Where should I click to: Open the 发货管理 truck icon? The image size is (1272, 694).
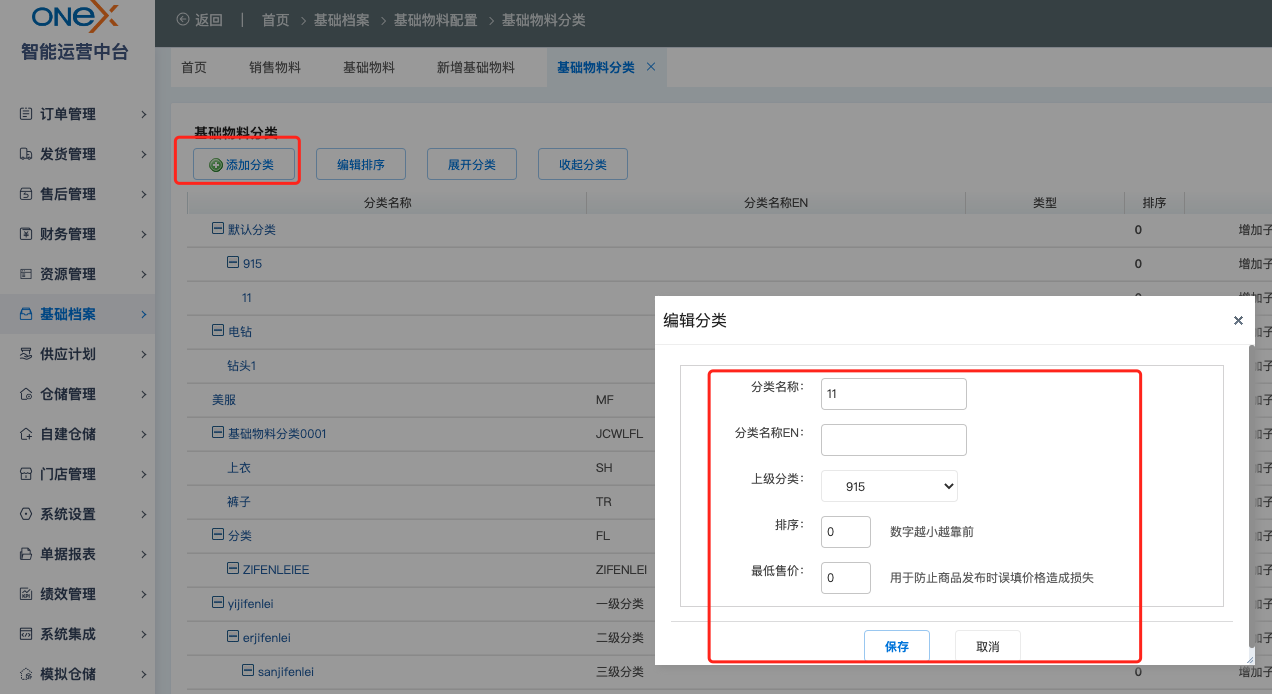click(26, 154)
